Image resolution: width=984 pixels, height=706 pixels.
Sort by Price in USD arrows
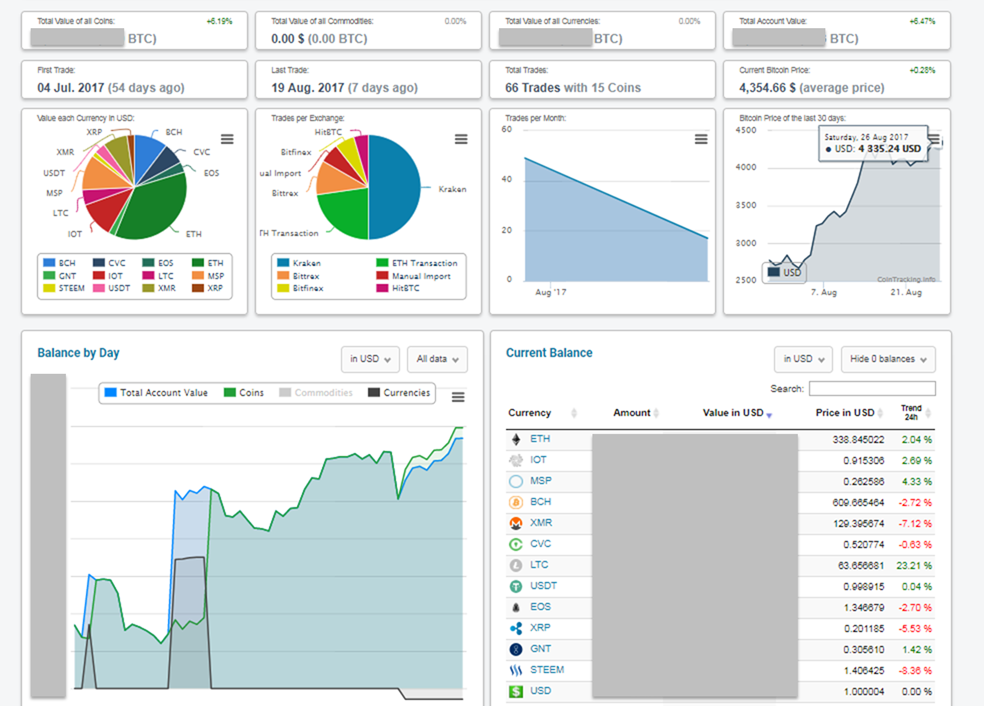tap(880, 413)
